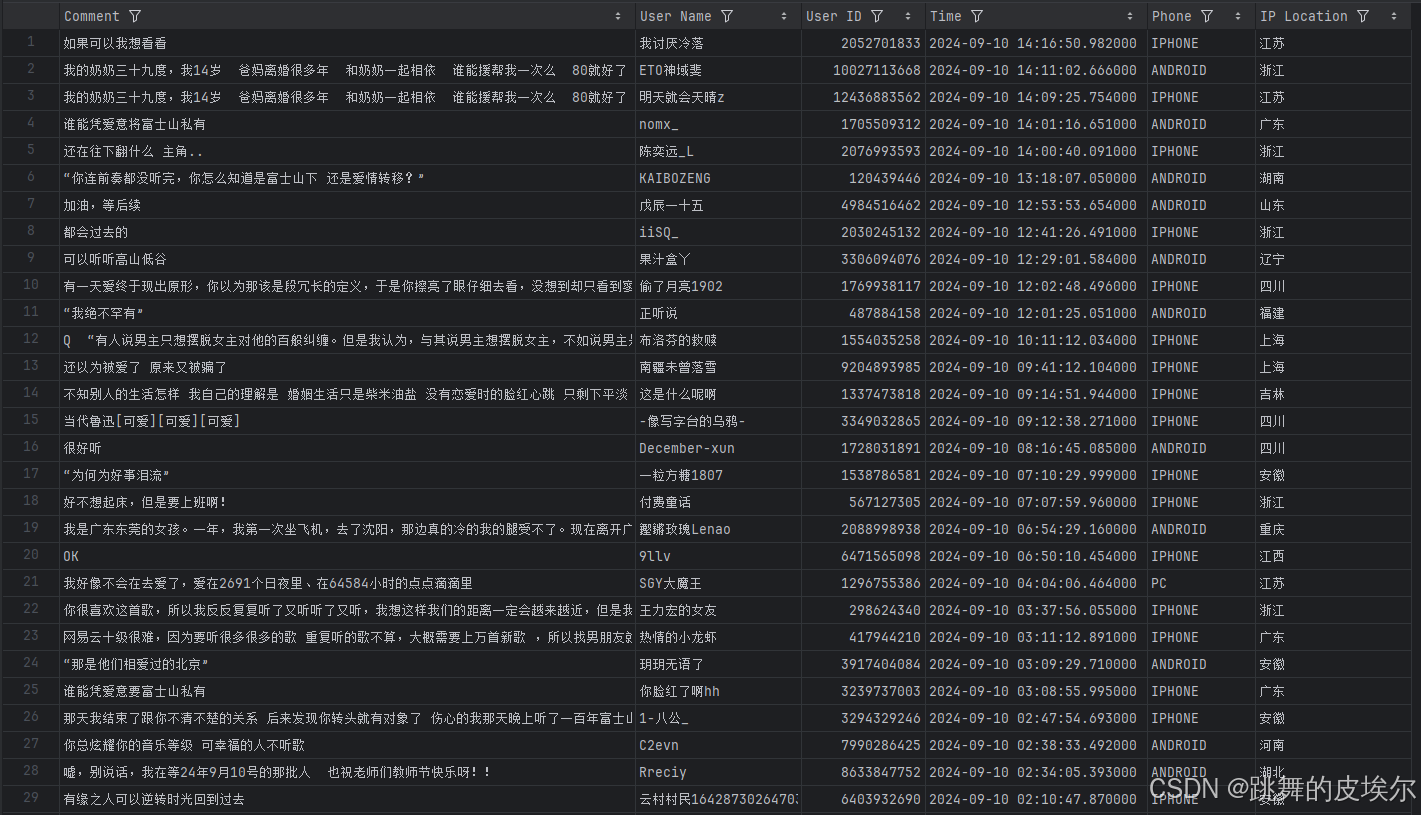Click IP location cell '山东'
Screen dimensions: 1421x815
(x=1333, y=205)
